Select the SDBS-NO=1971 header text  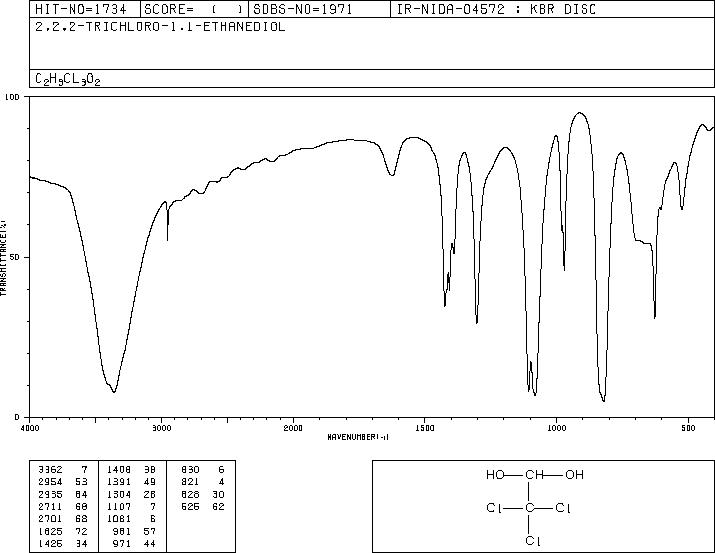(303, 9)
